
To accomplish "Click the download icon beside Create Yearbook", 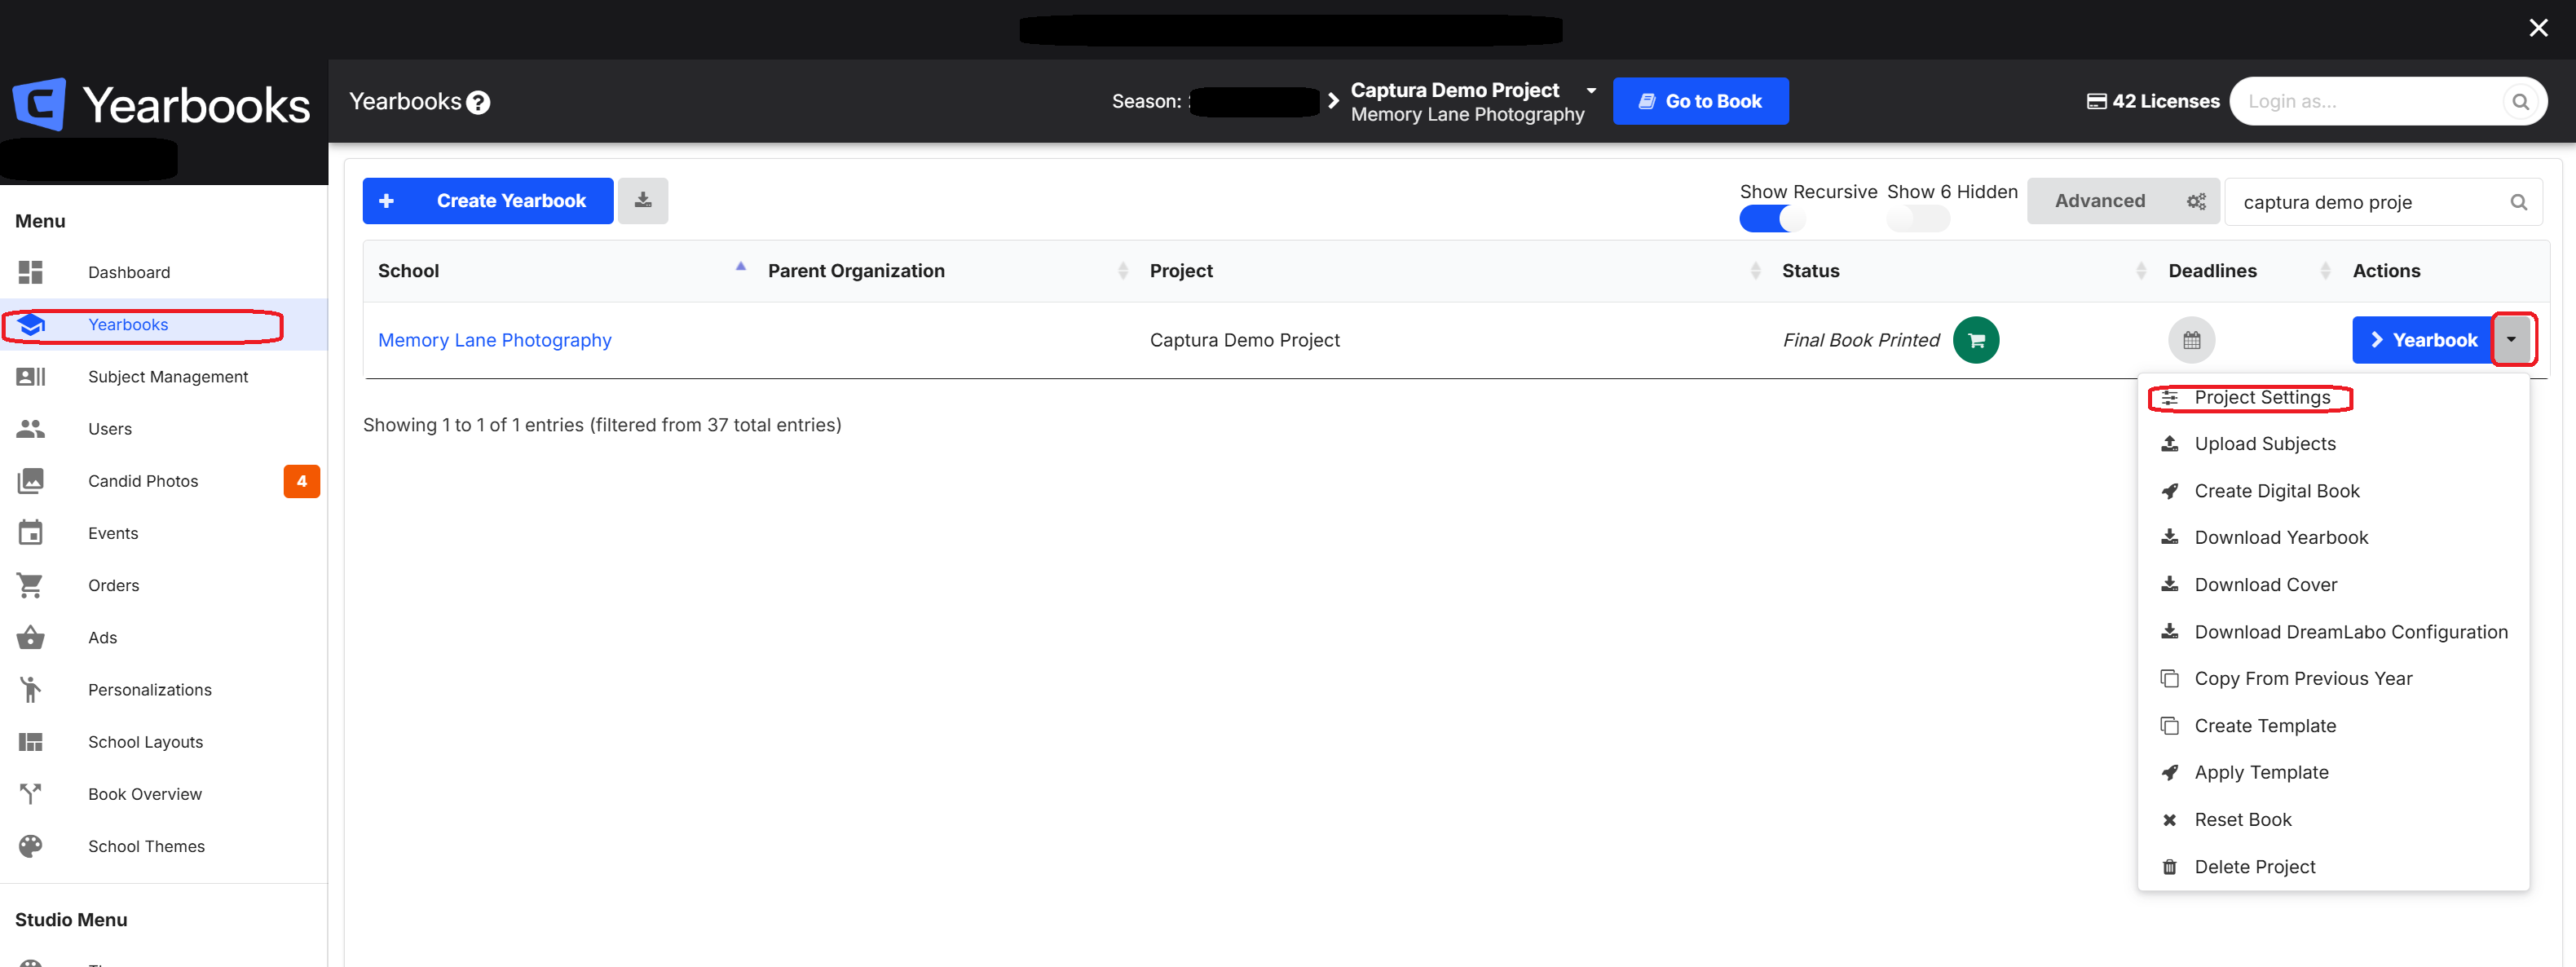I will coord(643,200).
